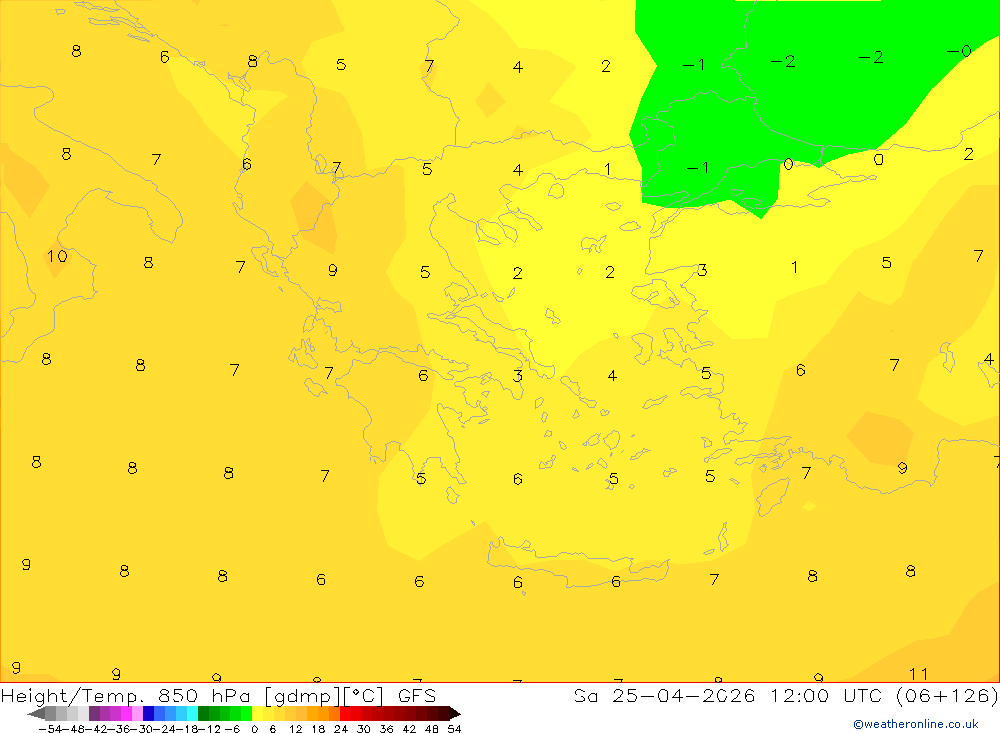This screenshot has width=1000, height=733.
Task: Select the [gdmp] unit label
Action: (x=302, y=696)
